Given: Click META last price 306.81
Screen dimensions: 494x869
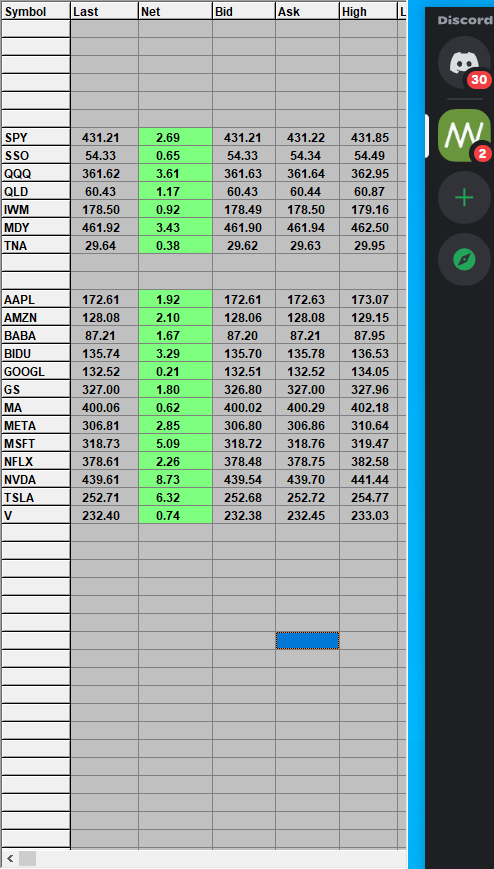Looking at the screenshot, I should point(105,426).
